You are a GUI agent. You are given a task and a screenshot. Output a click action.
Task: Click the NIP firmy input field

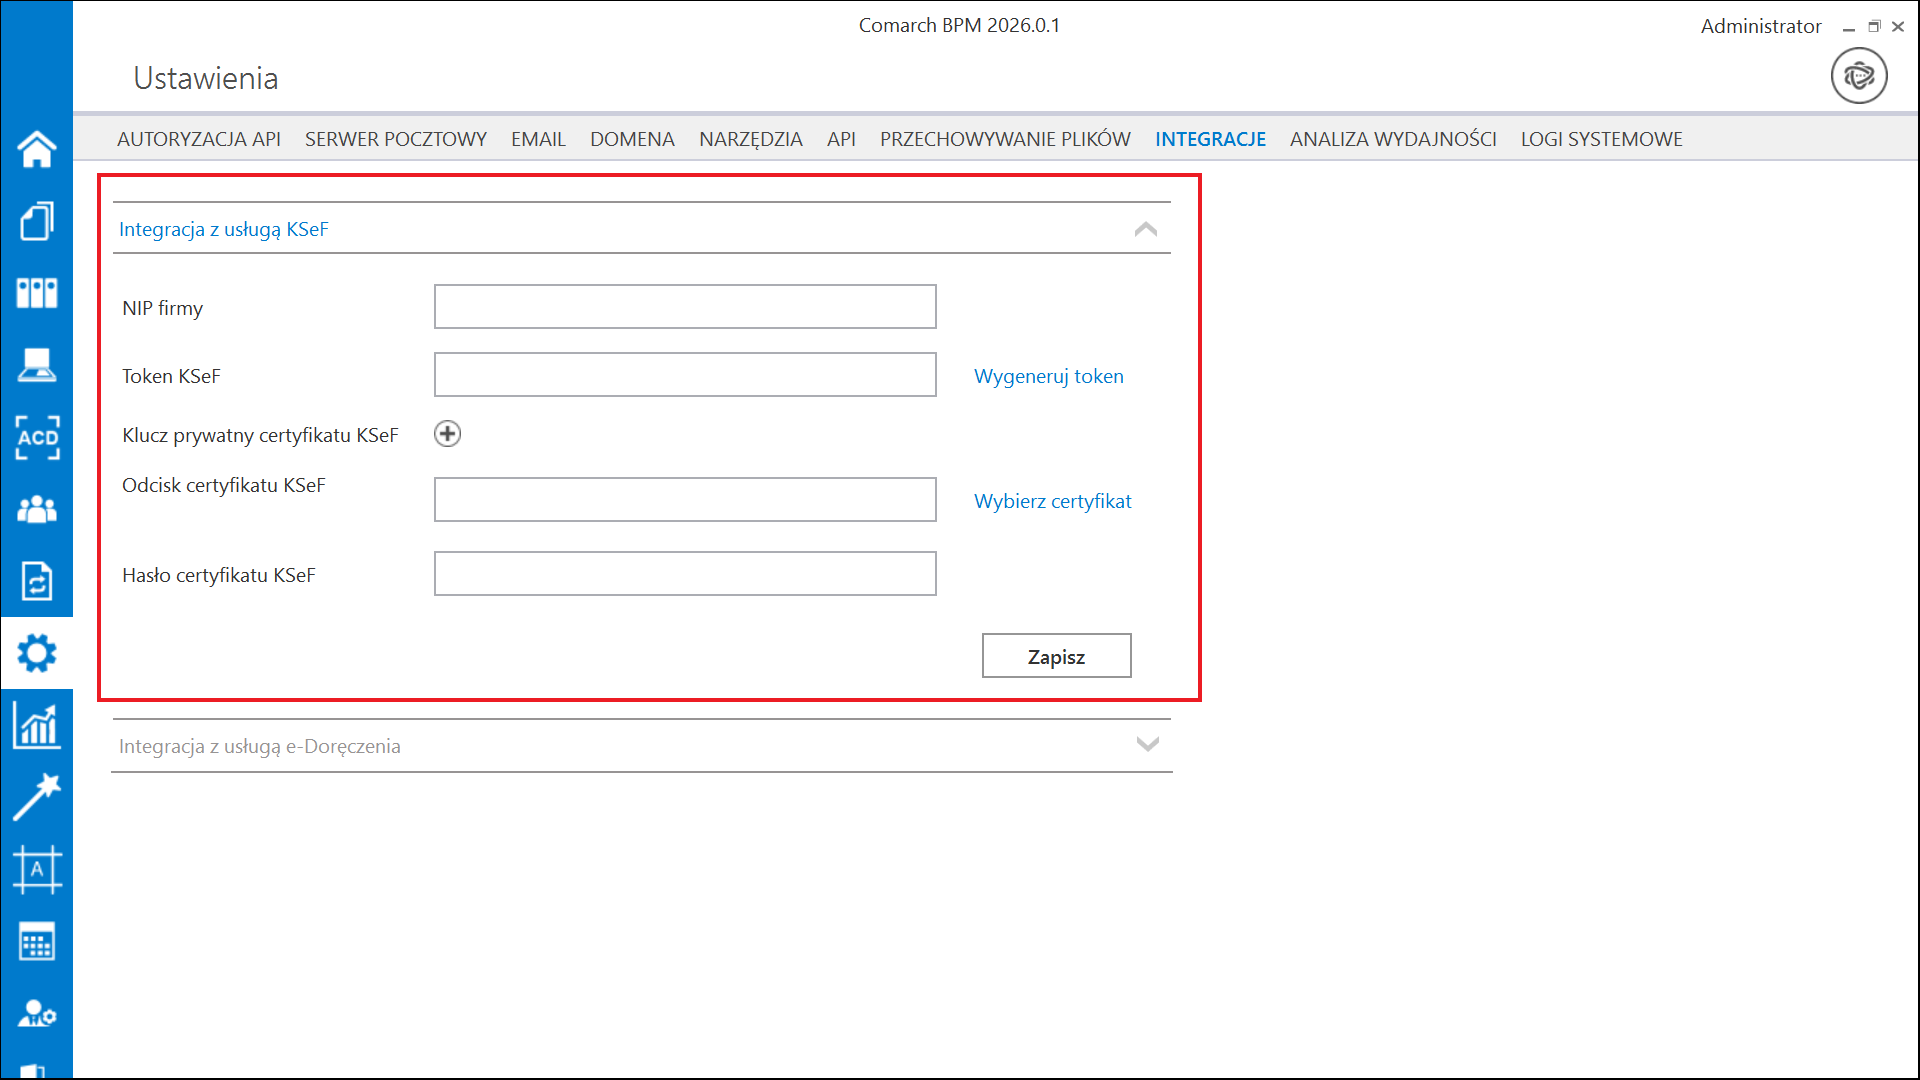point(684,307)
